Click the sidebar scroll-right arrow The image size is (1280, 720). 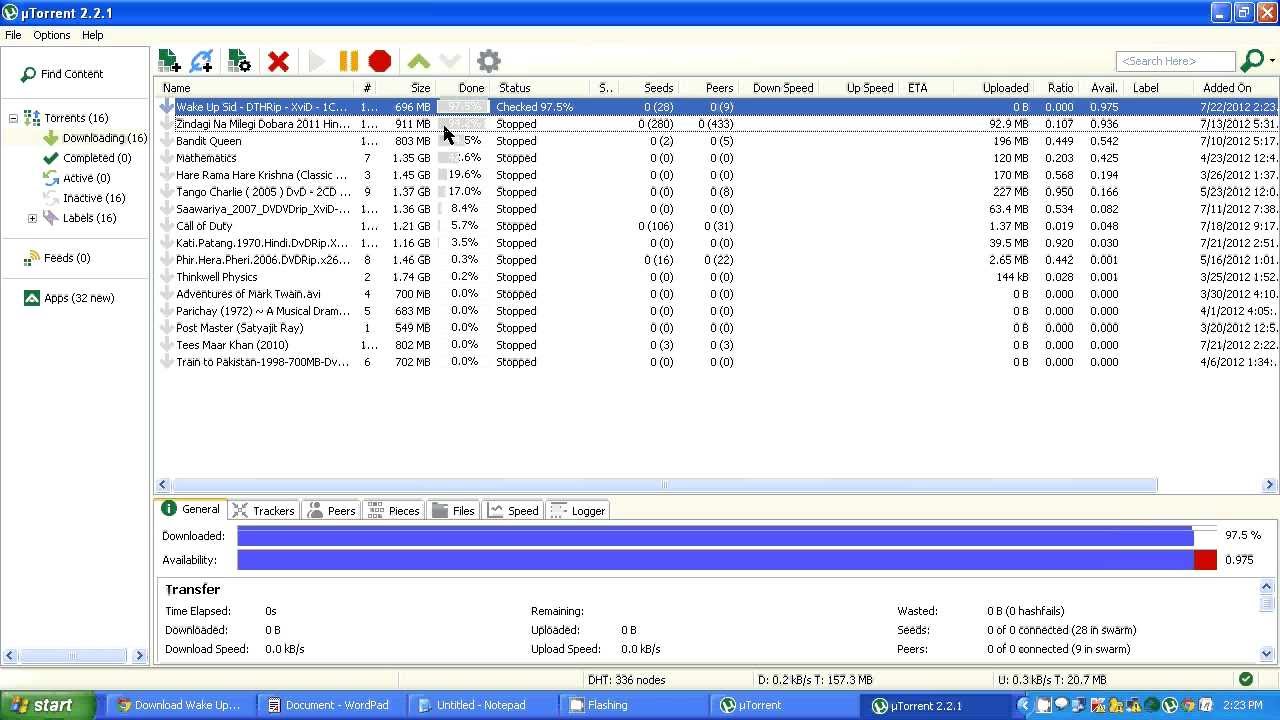click(140, 656)
